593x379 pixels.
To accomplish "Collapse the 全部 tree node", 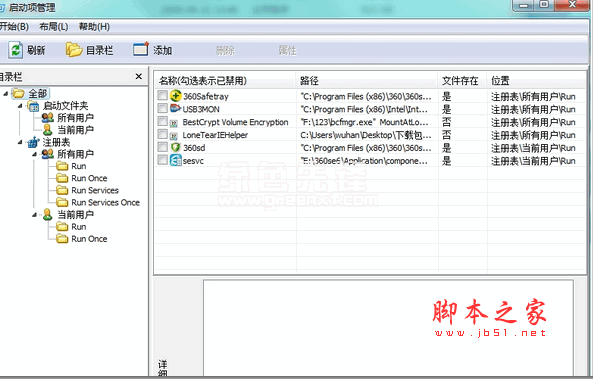I will pos(6,93).
